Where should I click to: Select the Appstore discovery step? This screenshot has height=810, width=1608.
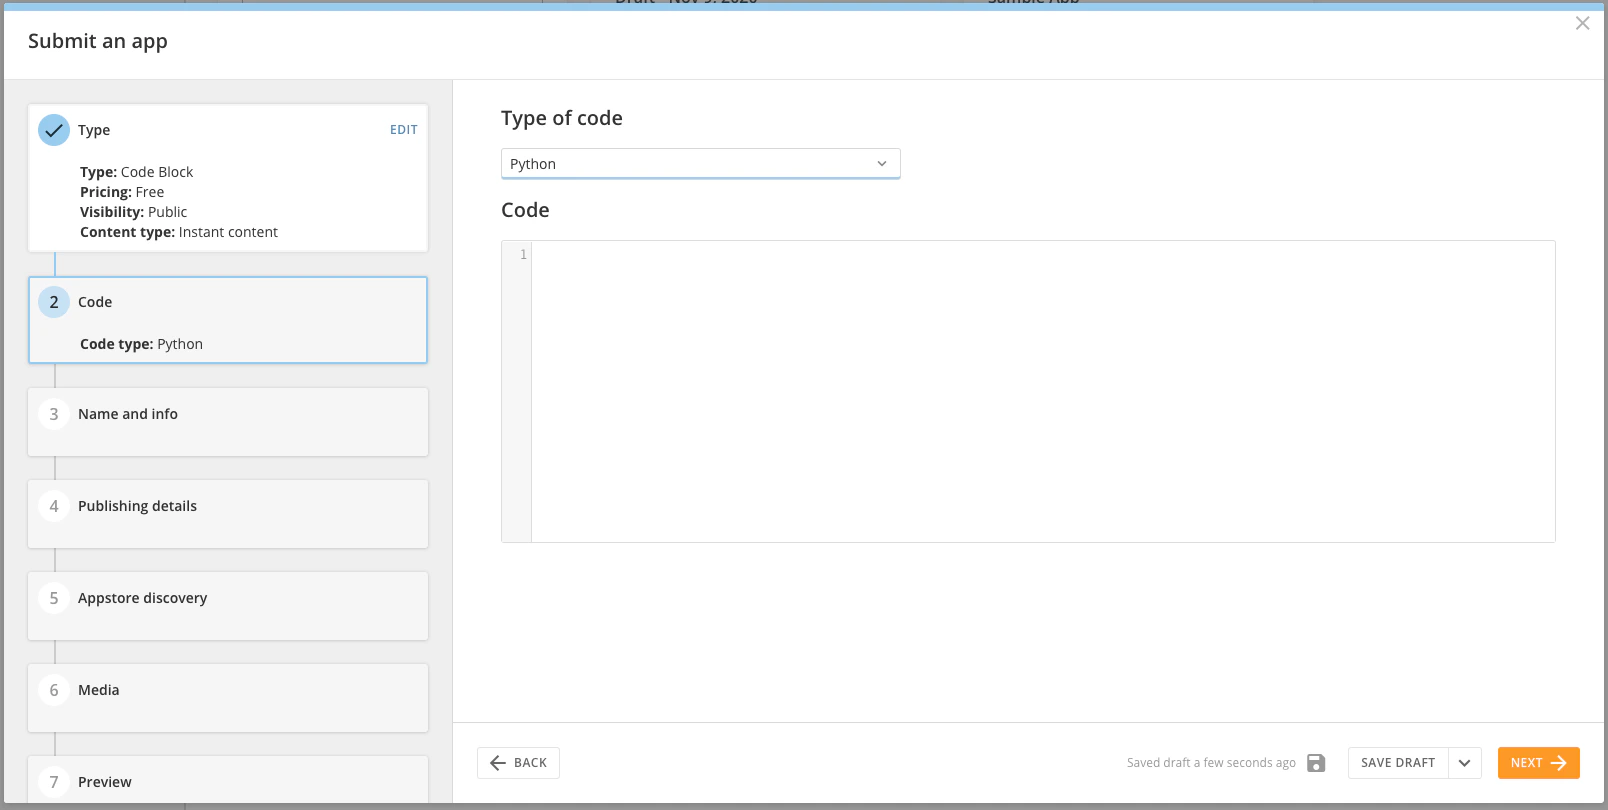click(228, 606)
